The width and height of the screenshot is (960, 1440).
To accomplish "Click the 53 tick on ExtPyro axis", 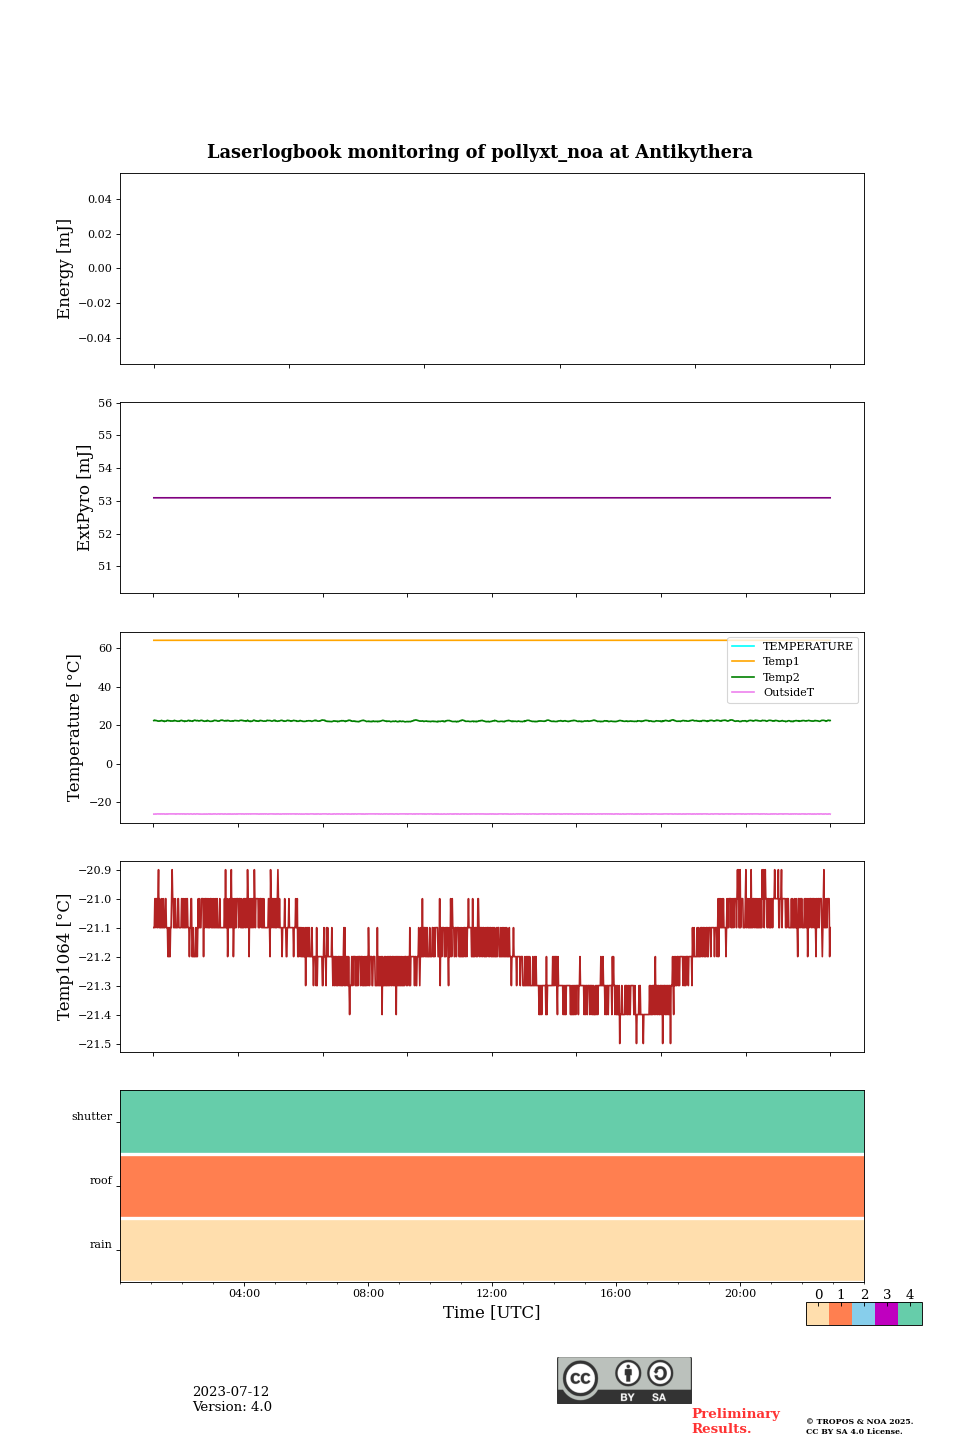I will (105, 501).
